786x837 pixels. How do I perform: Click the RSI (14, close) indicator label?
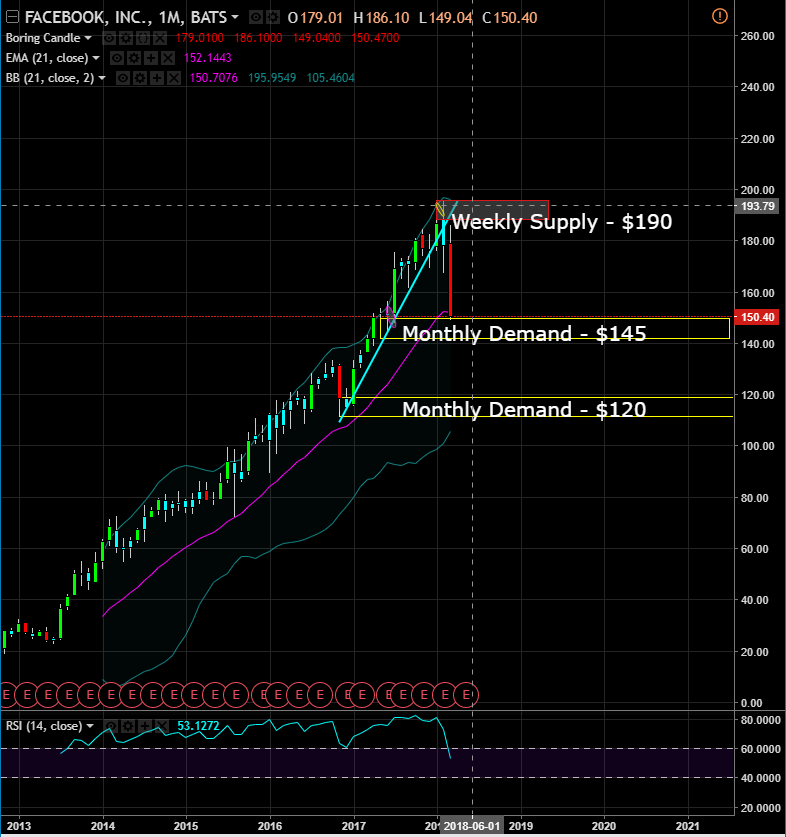click(44, 726)
